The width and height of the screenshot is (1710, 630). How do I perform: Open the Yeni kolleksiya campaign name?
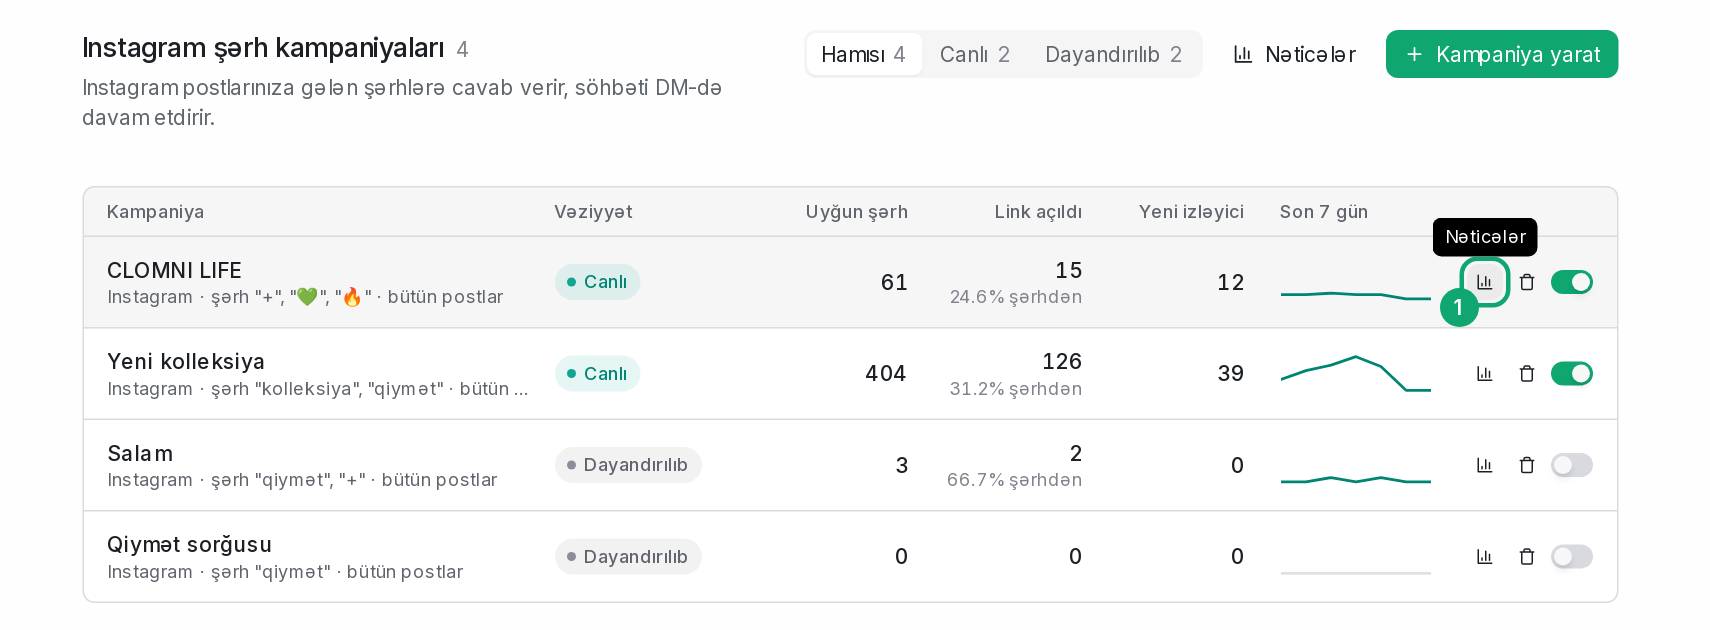(x=186, y=361)
